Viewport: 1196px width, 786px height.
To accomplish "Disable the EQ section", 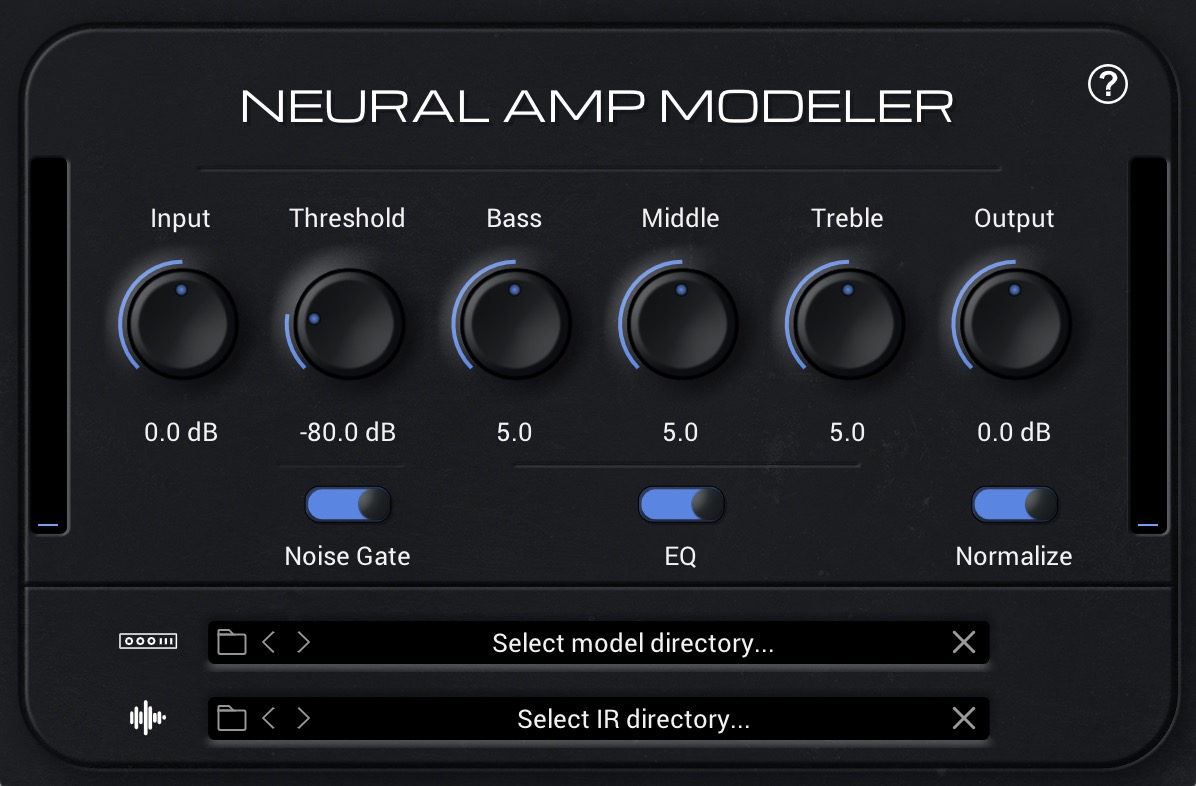I will pos(681,504).
